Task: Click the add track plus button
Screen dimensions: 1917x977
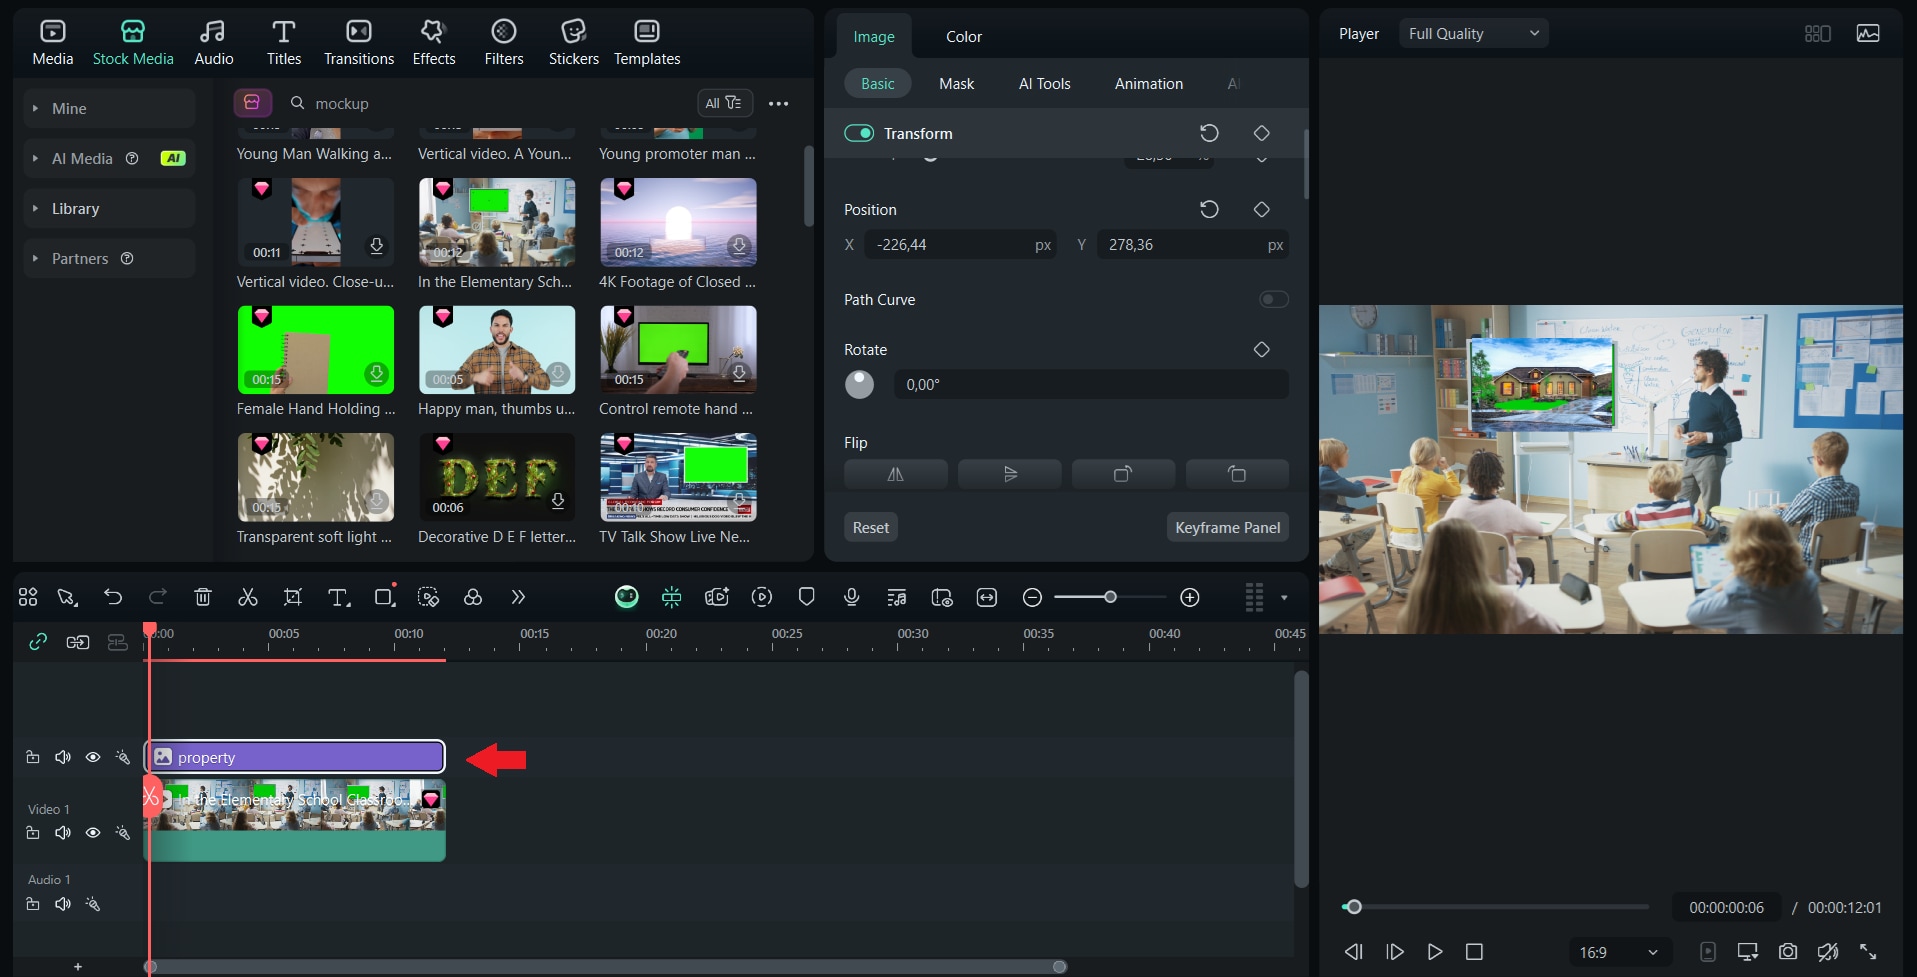Action: [x=78, y=966]
